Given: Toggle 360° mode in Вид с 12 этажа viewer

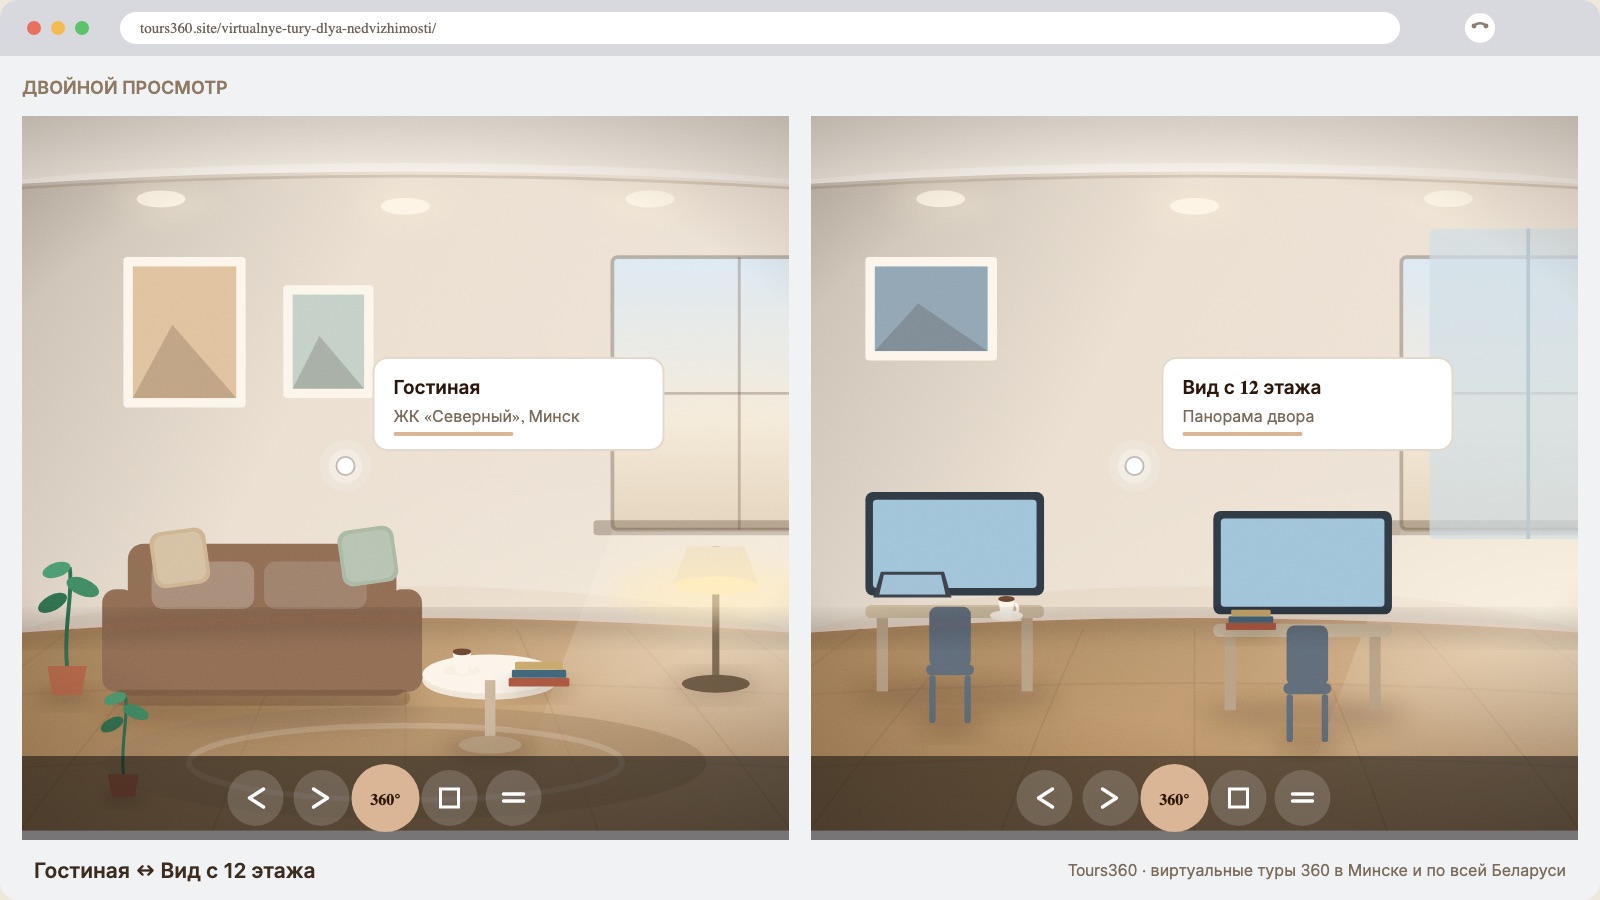Looking at the screenshot, I should coord(1174,798).
